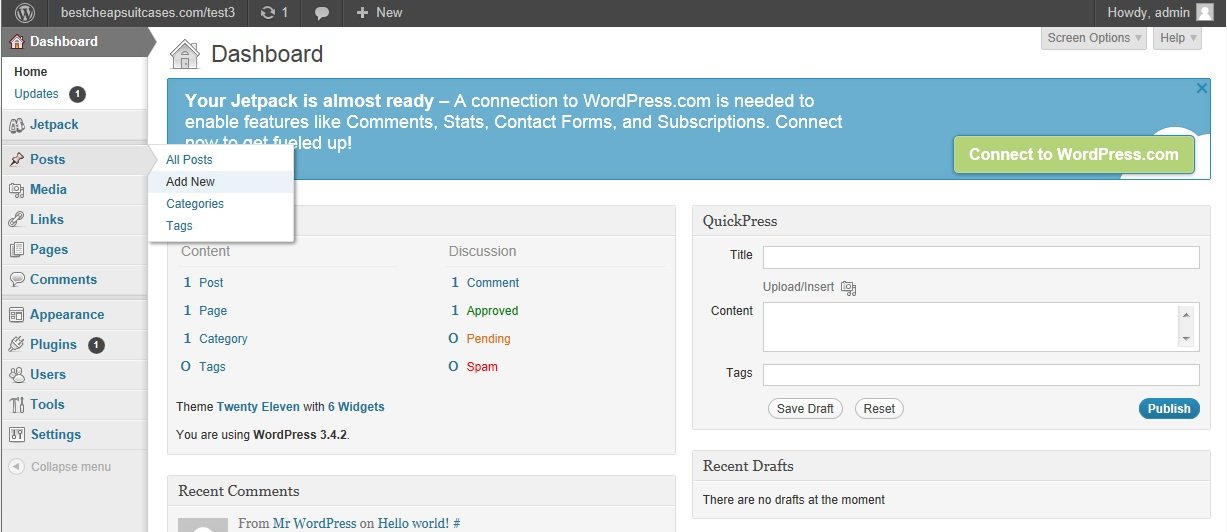Open the 6 Widgets link
This screenshot has width=1227, height=532.
[356, 407]
